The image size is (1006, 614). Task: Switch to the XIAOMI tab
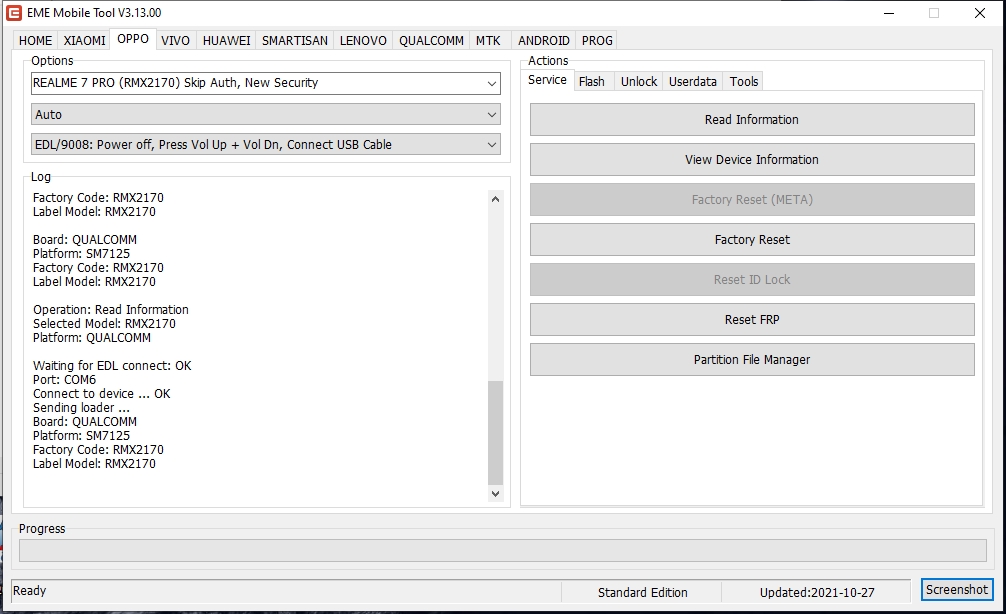click(x=84, y=40)
